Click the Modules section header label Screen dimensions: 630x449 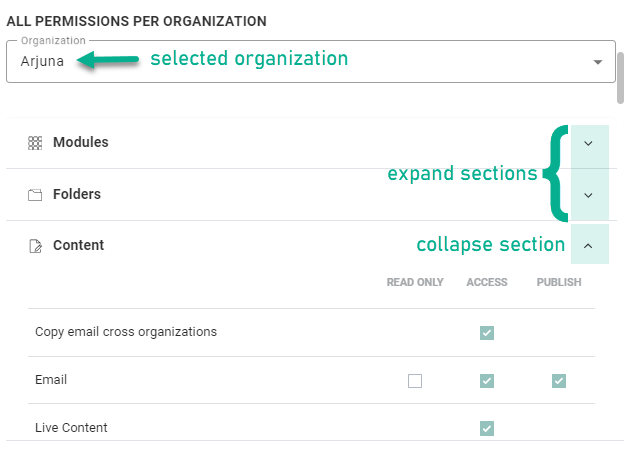click(x=81, y=143)
